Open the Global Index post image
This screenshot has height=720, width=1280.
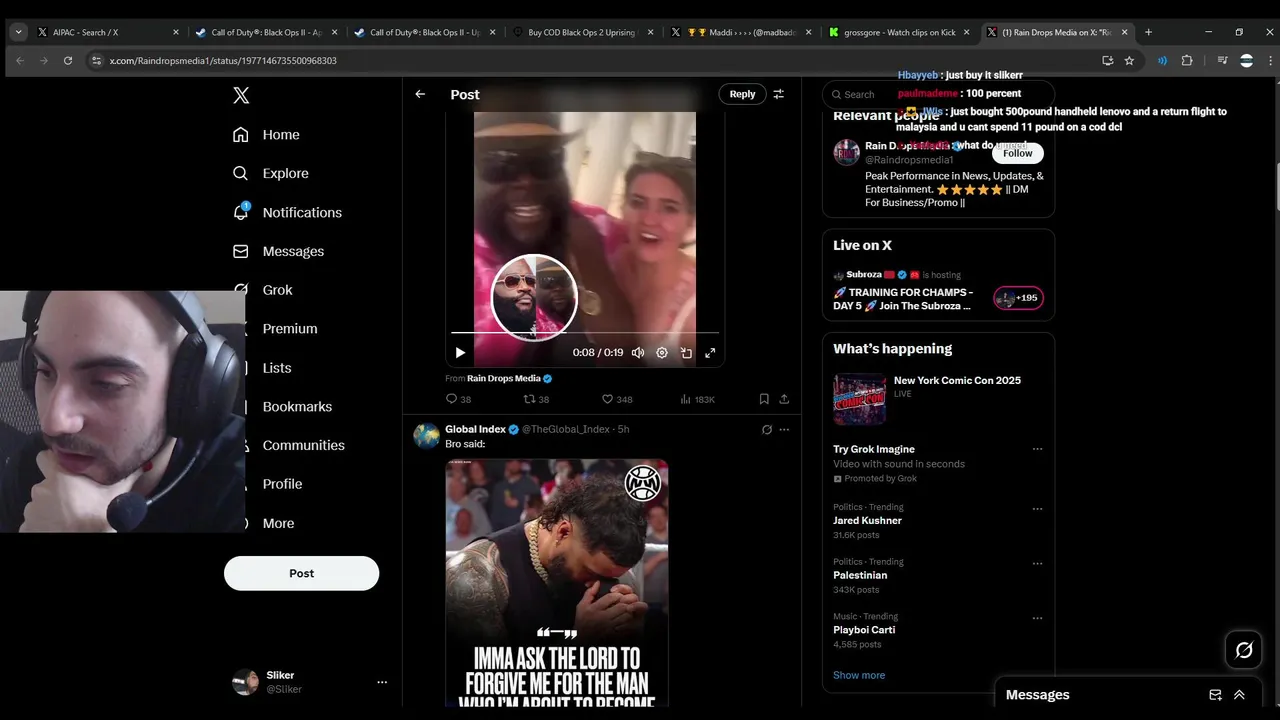557,583
